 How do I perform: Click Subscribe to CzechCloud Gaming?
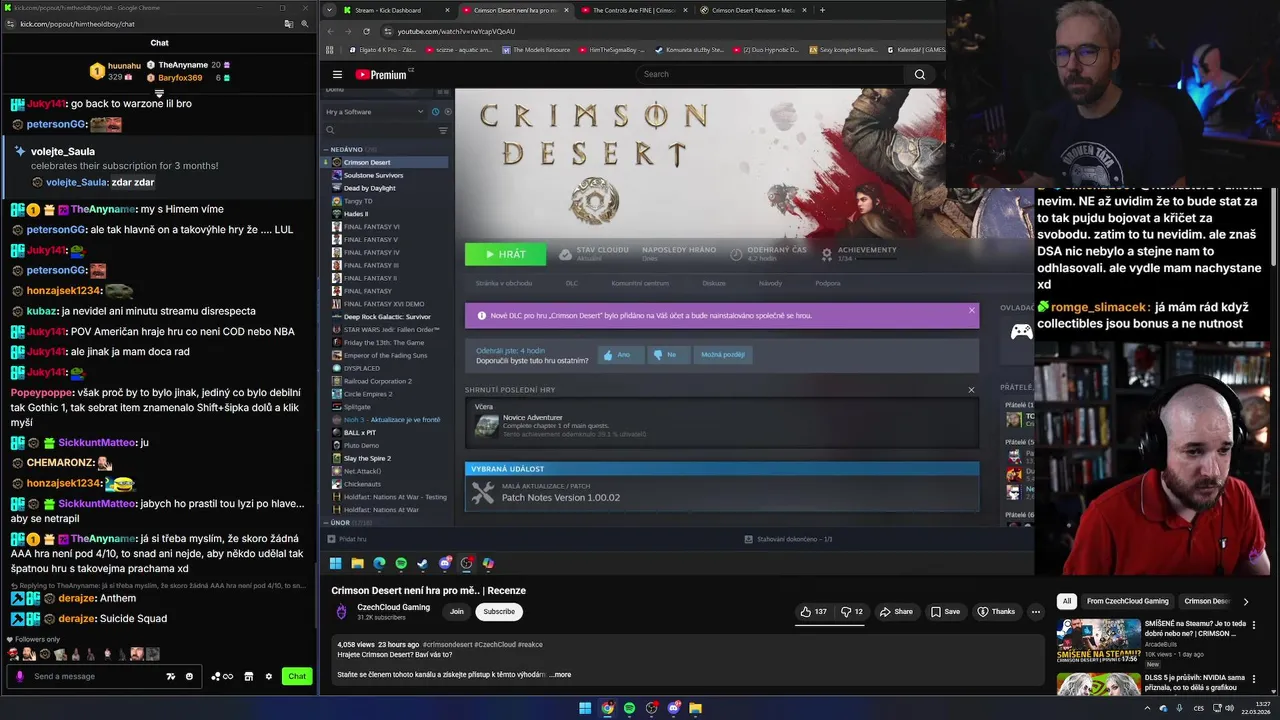pyautogui.click(x=499, y=612)
